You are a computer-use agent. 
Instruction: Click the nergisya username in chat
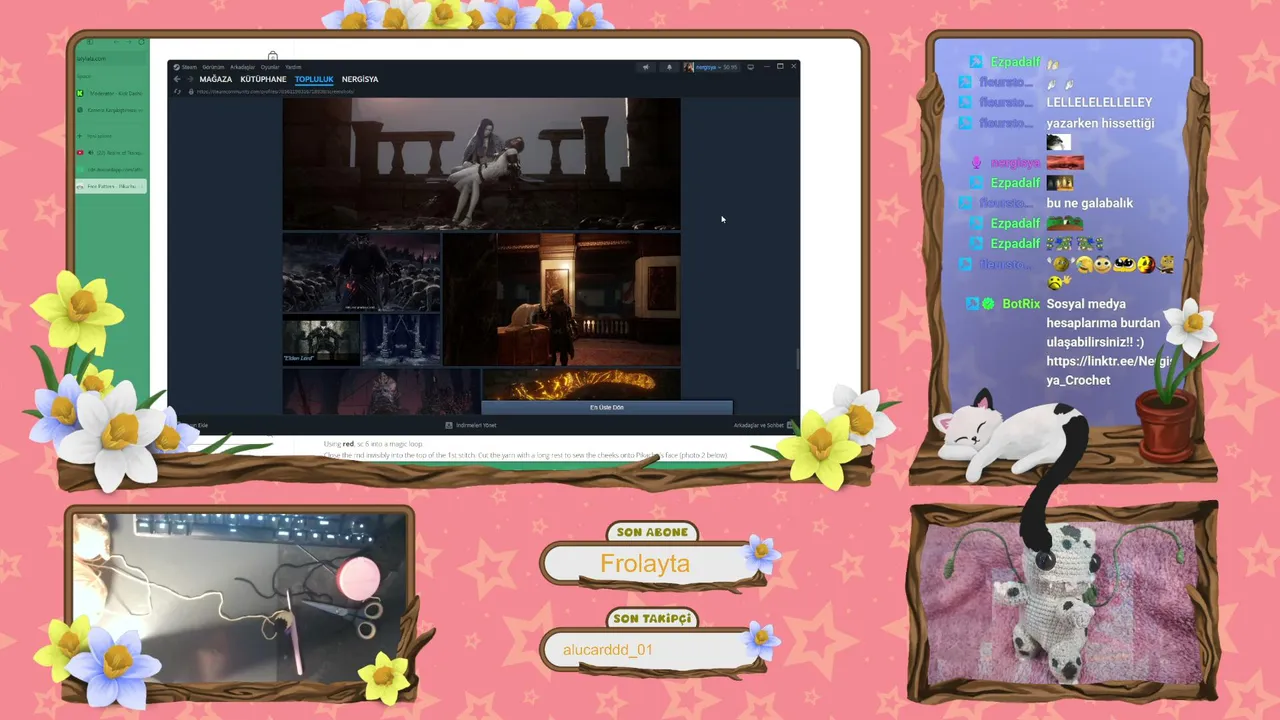click(1015, 163)
